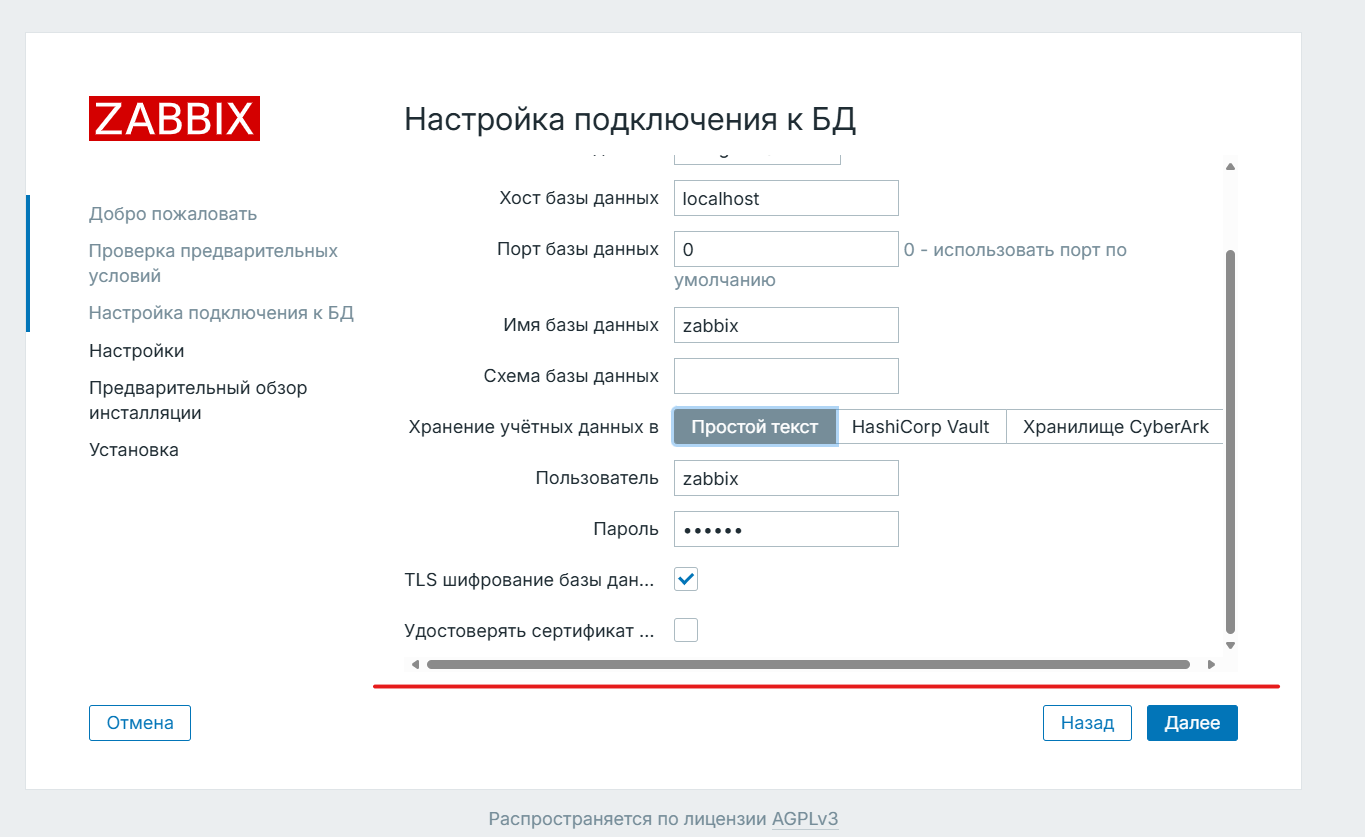Click the ZABBIX logo
This screenshot has width=1365, height=837.
tap(174, 119)
